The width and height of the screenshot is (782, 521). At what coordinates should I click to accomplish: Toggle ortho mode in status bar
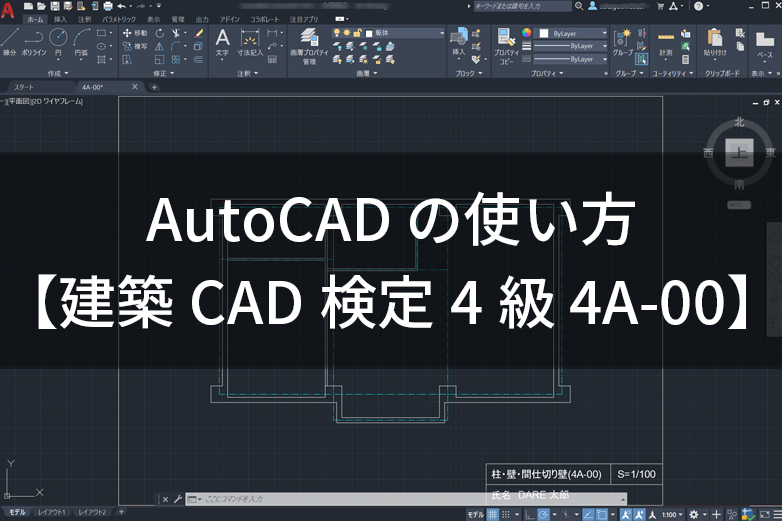[530, 515]
